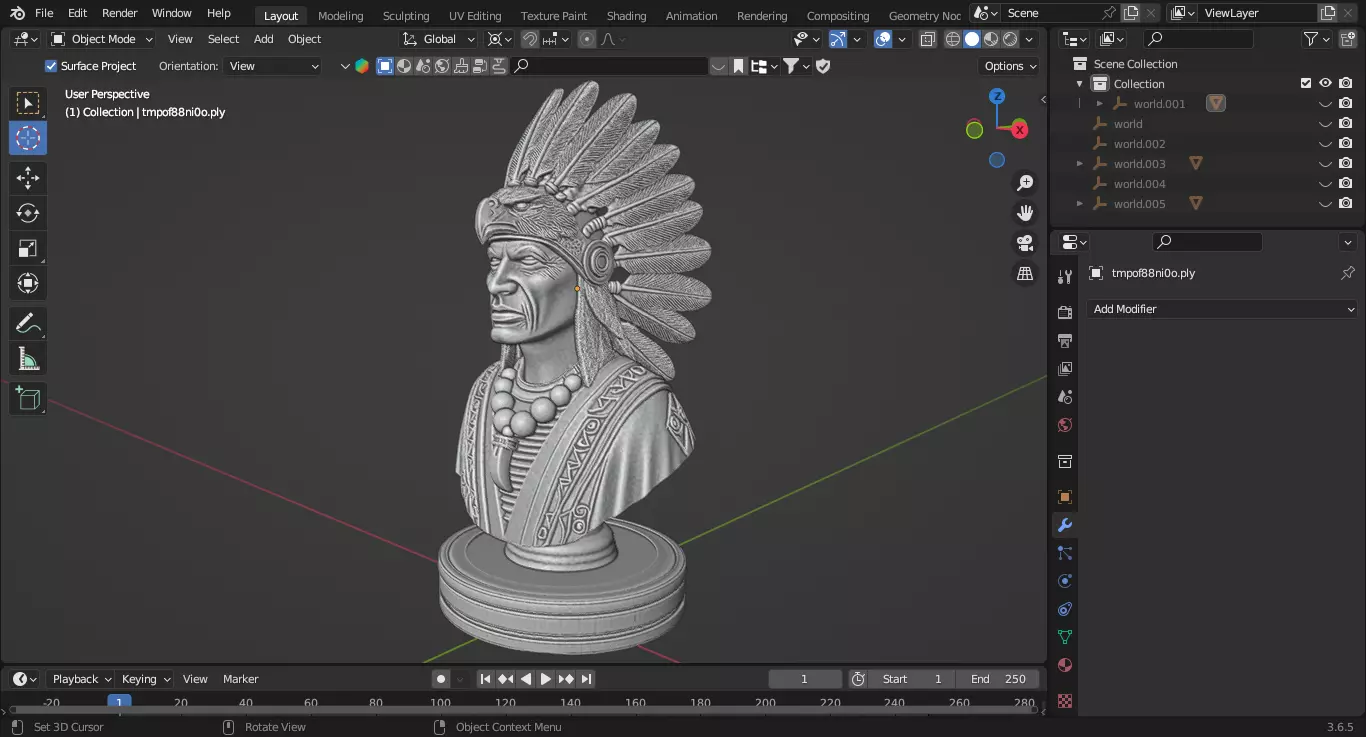This screenshot has width=1366, height=737.
Task: Switch to the UV Editing workspace tab
Action: (x=475, y=15)
